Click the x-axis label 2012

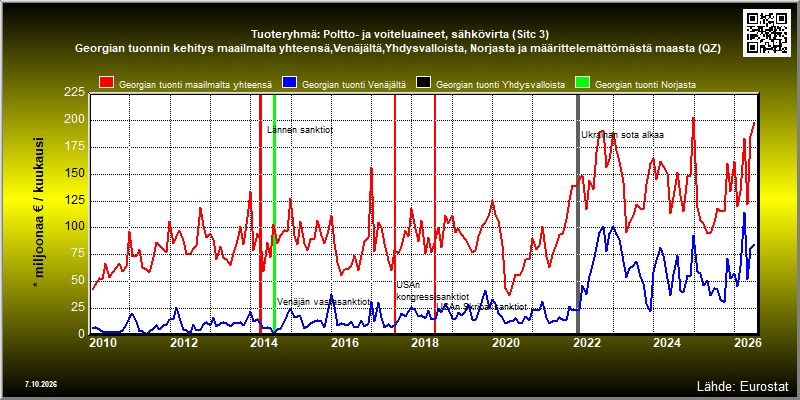(x=183, y=342)
